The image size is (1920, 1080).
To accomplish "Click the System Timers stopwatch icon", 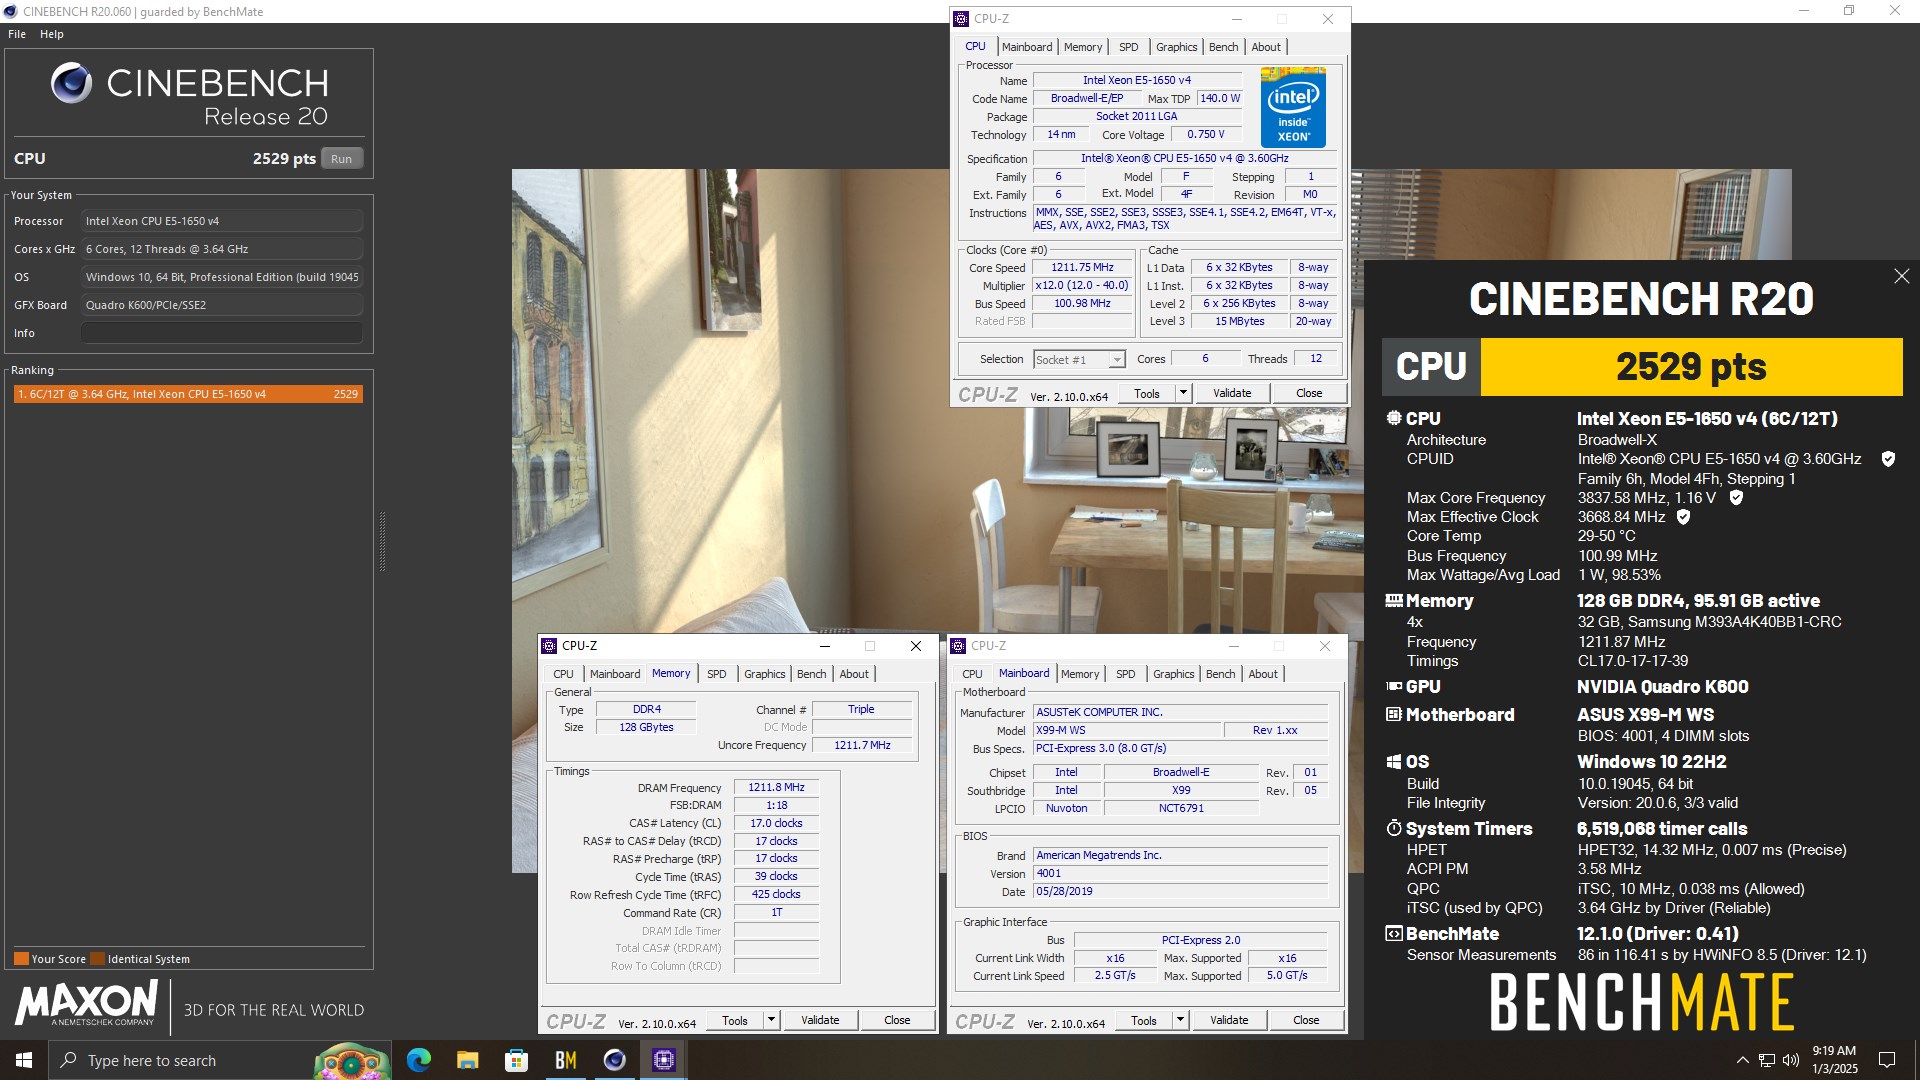I will [1394, 829].
